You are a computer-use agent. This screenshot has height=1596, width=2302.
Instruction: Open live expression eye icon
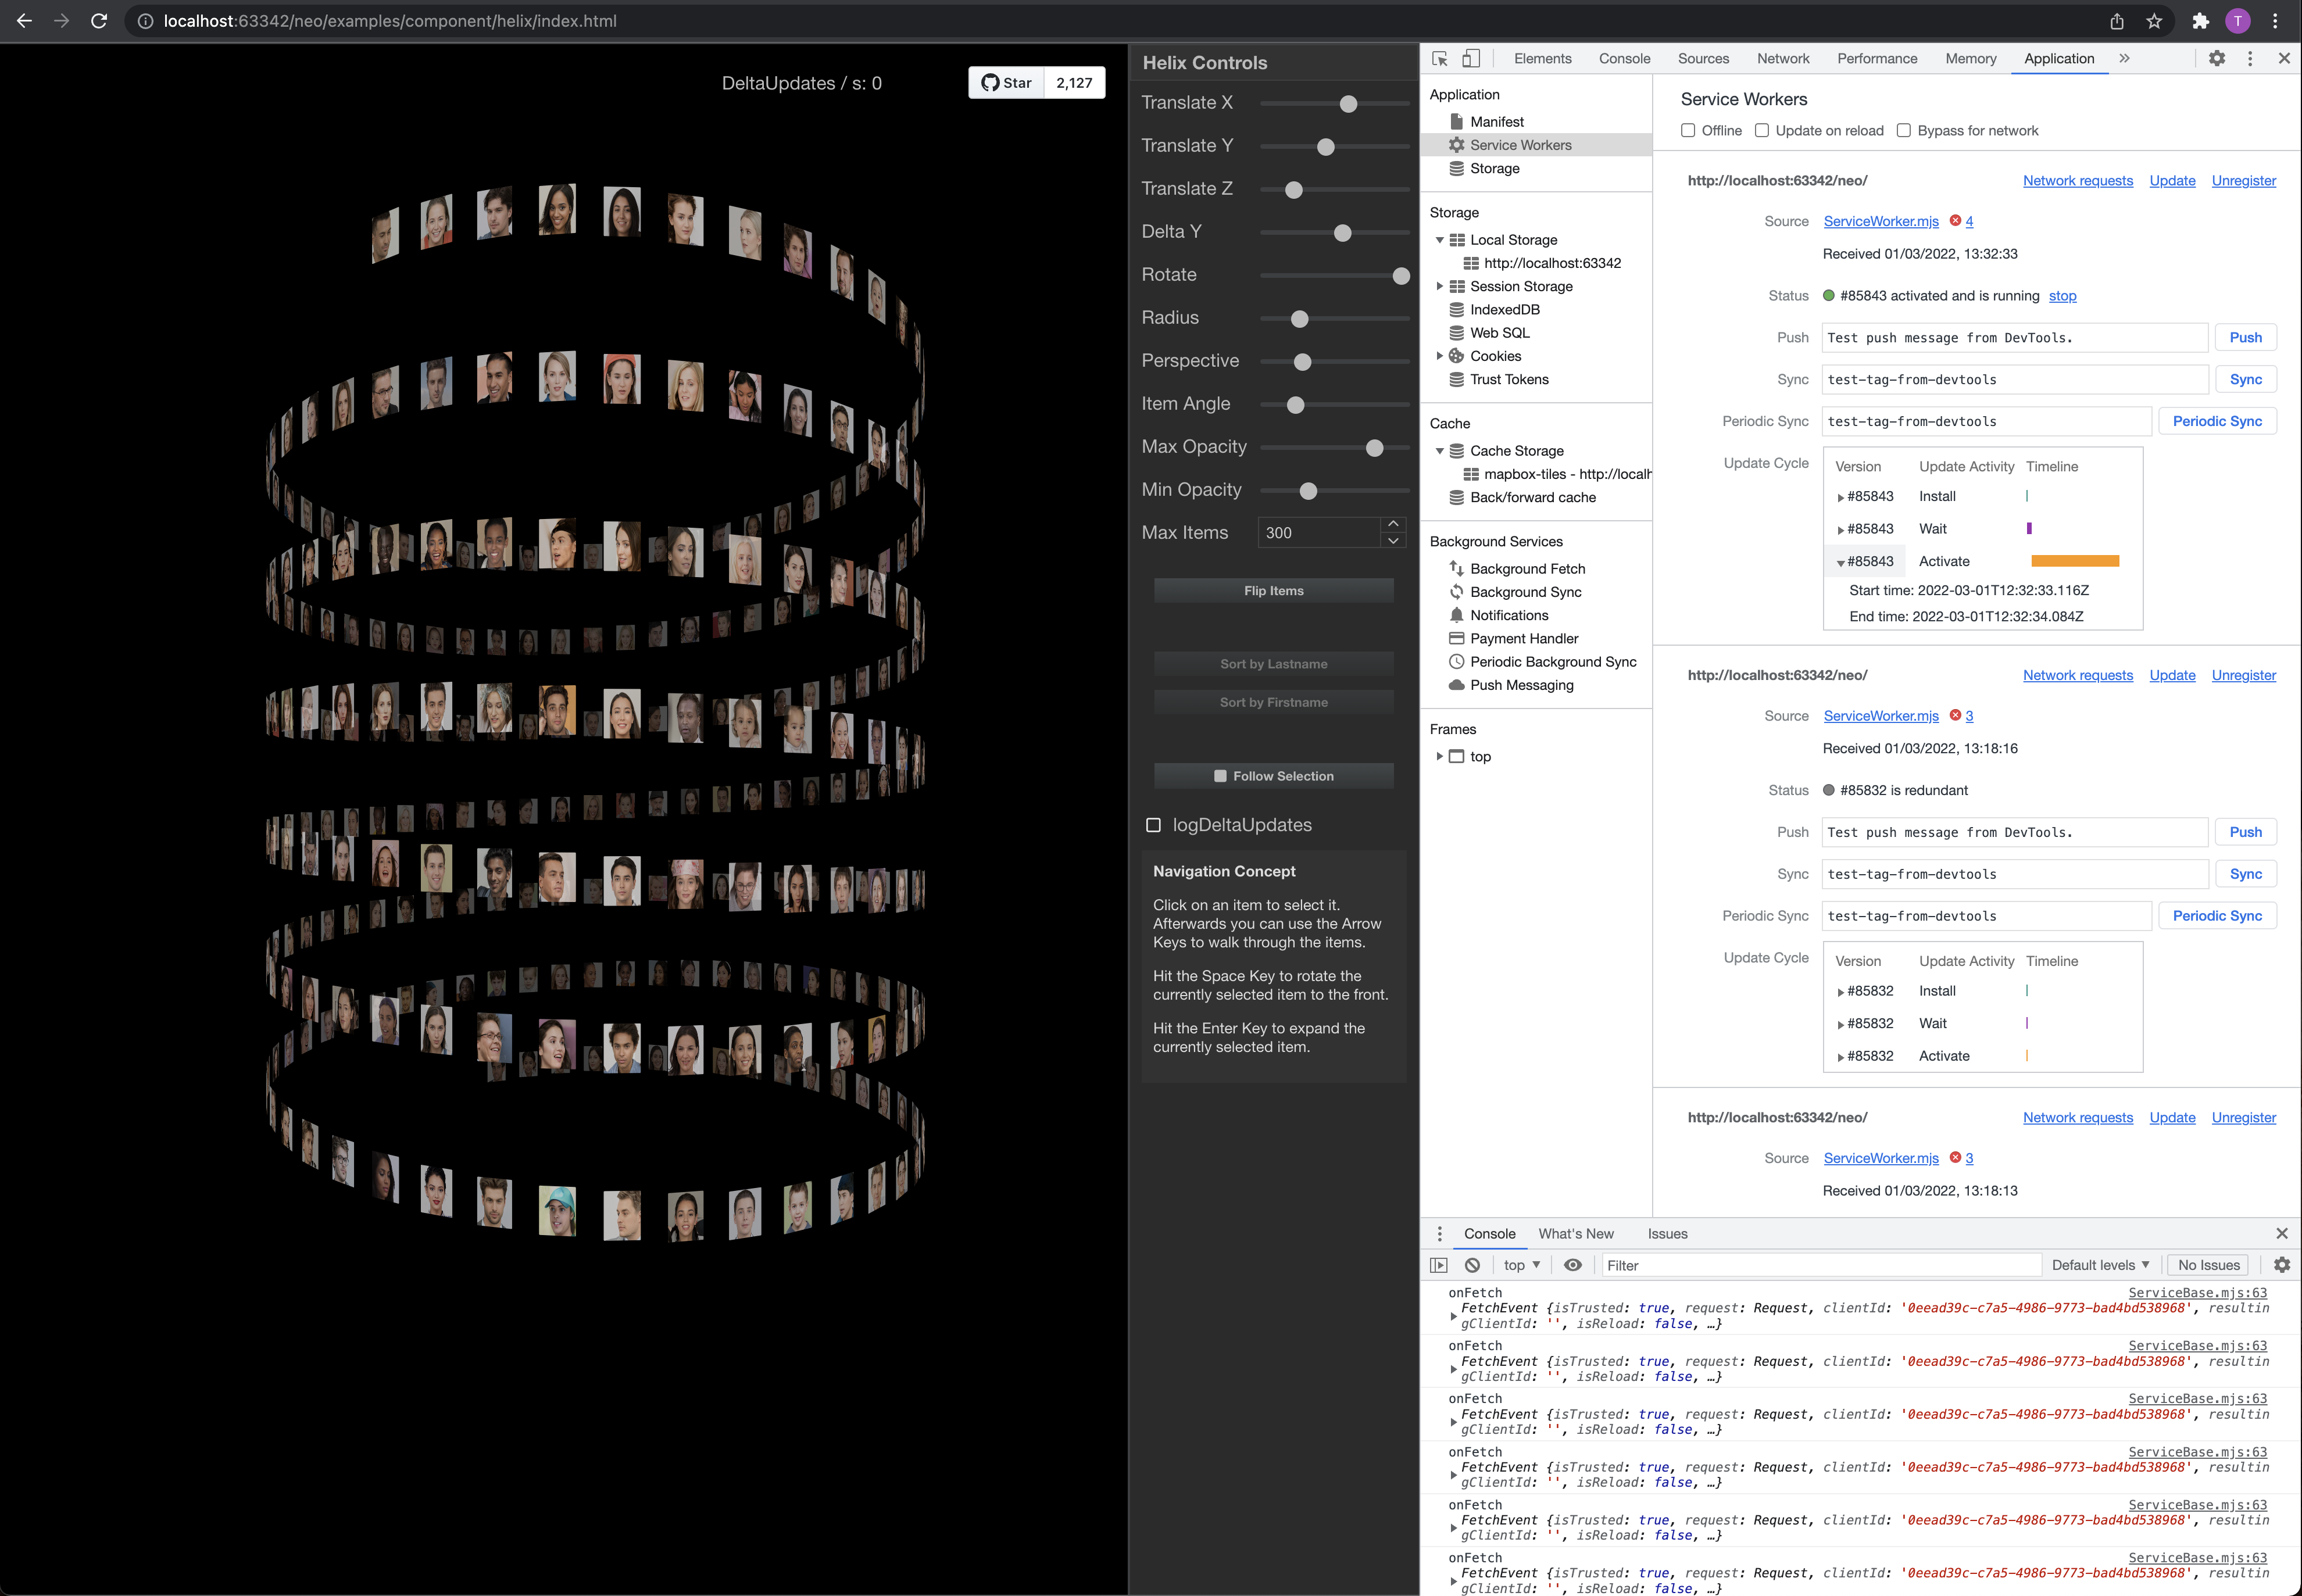(x=1573, y=1265)
